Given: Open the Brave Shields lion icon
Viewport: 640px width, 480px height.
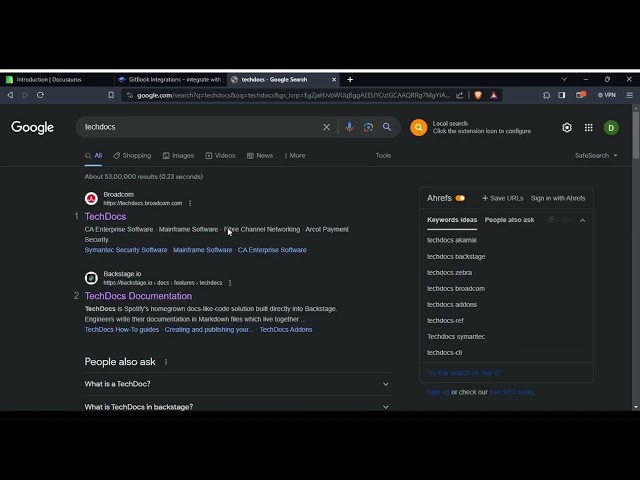Looking at the screenshot, I should point(478,95).
